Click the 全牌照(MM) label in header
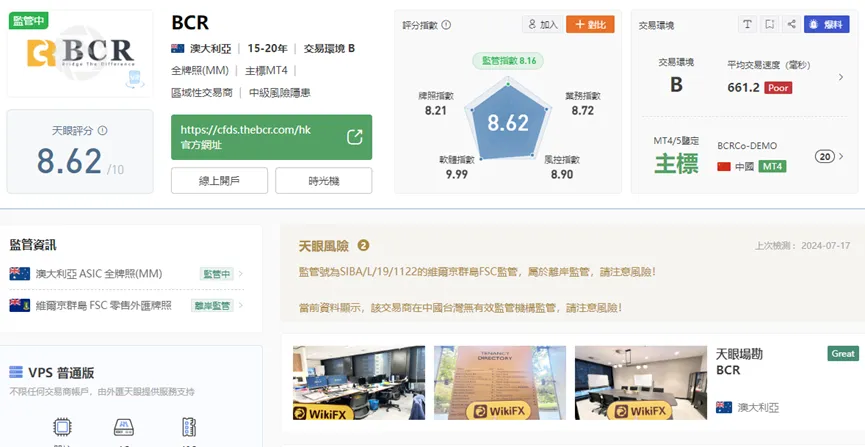Screen dimensions: 865x447 (200, 71)
